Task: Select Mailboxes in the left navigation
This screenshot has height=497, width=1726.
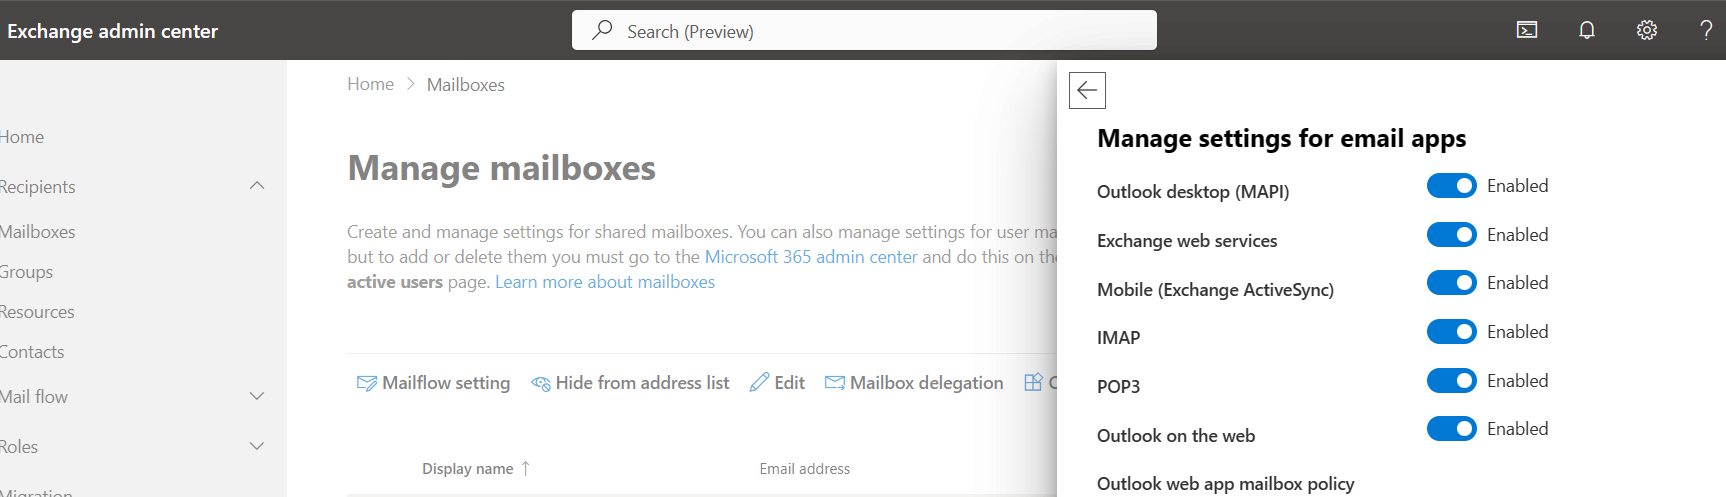Action: click(x=37, y=232)
